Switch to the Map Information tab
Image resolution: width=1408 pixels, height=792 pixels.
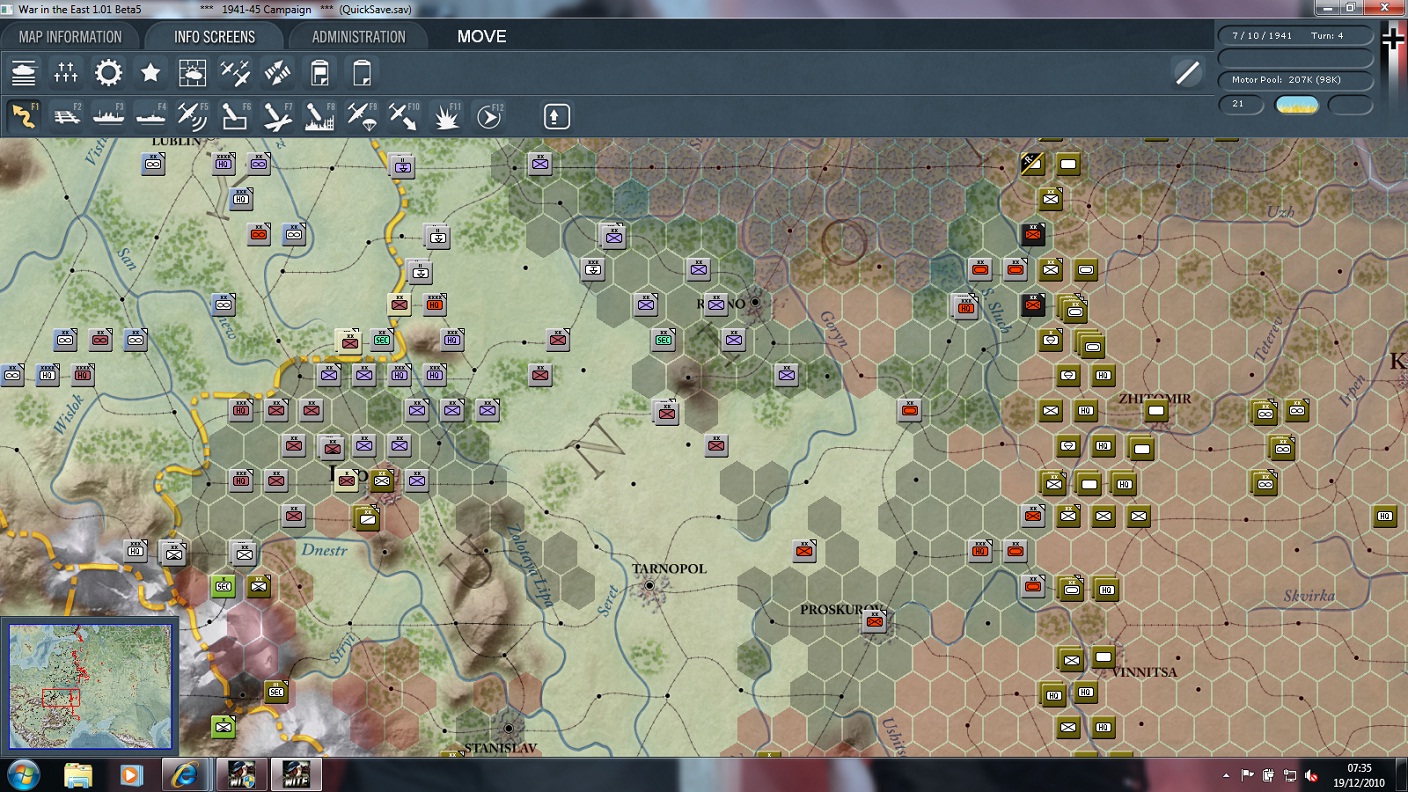(x=70, y=37)
